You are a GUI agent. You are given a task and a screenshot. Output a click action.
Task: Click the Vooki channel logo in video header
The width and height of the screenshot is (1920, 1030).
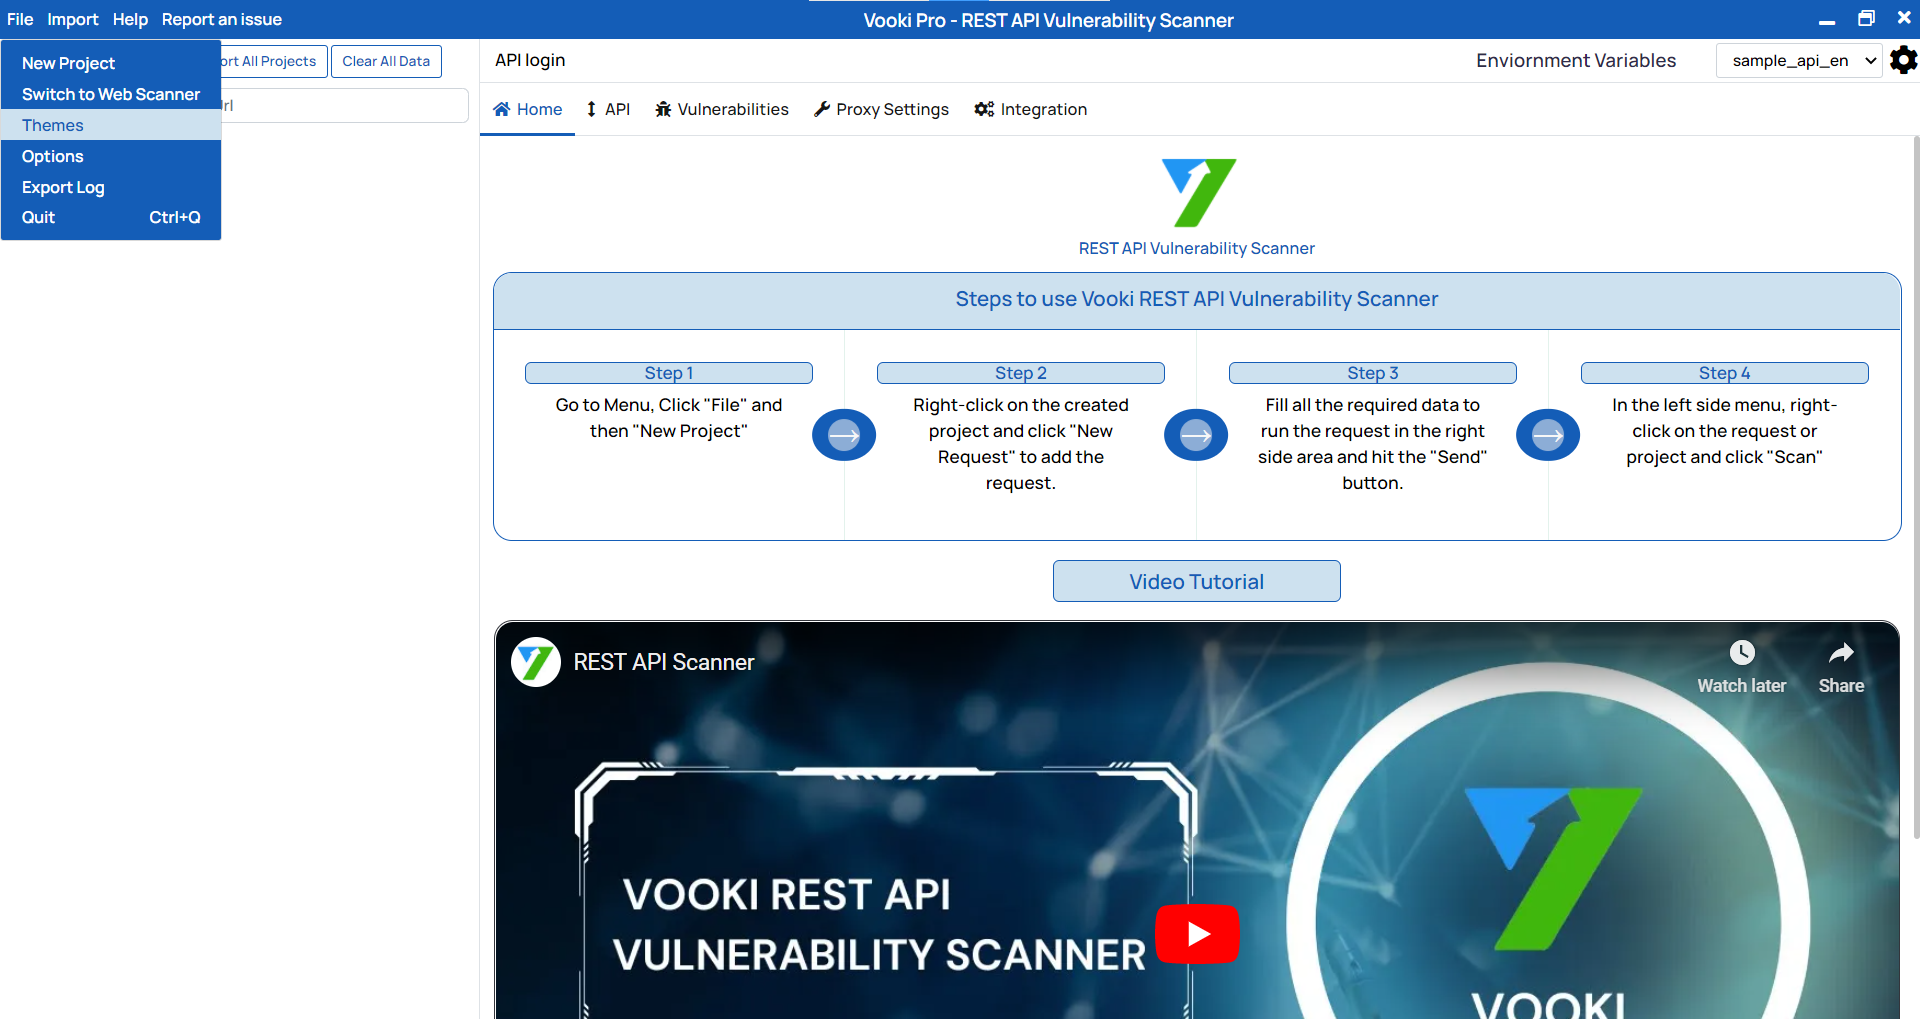(536, 662)
